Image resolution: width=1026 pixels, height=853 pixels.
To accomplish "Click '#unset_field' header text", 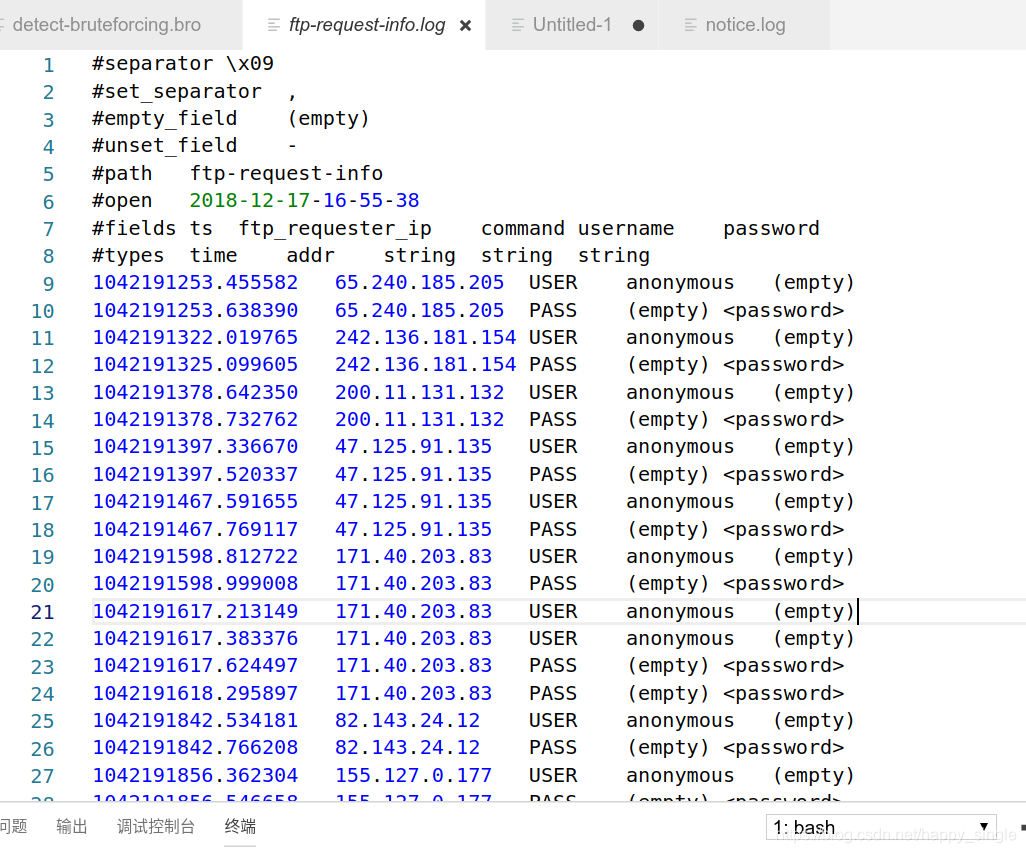I will (x=165, y=145).
